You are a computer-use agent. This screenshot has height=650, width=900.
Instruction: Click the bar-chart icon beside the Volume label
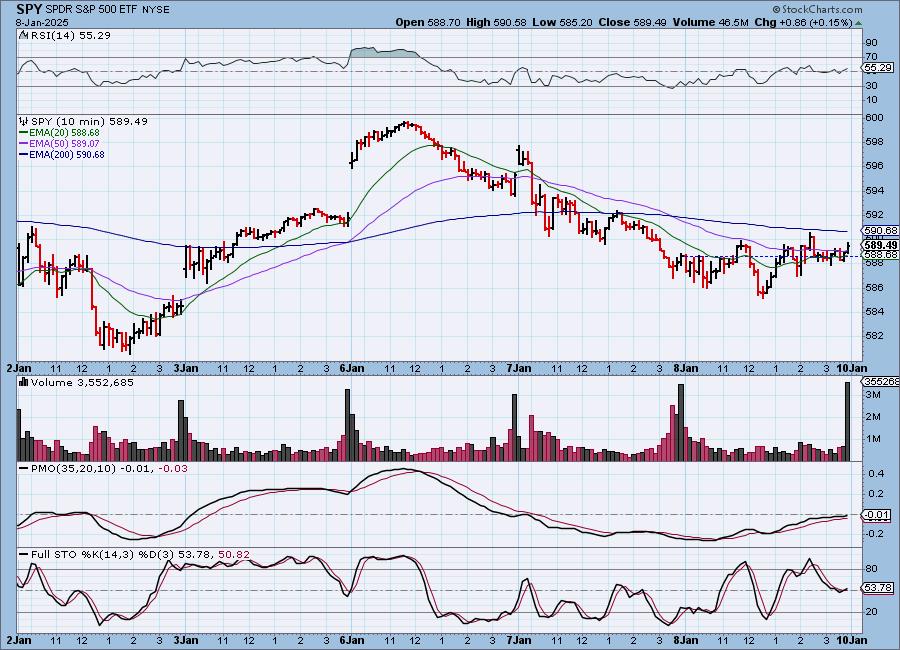(x=24, y=382)
